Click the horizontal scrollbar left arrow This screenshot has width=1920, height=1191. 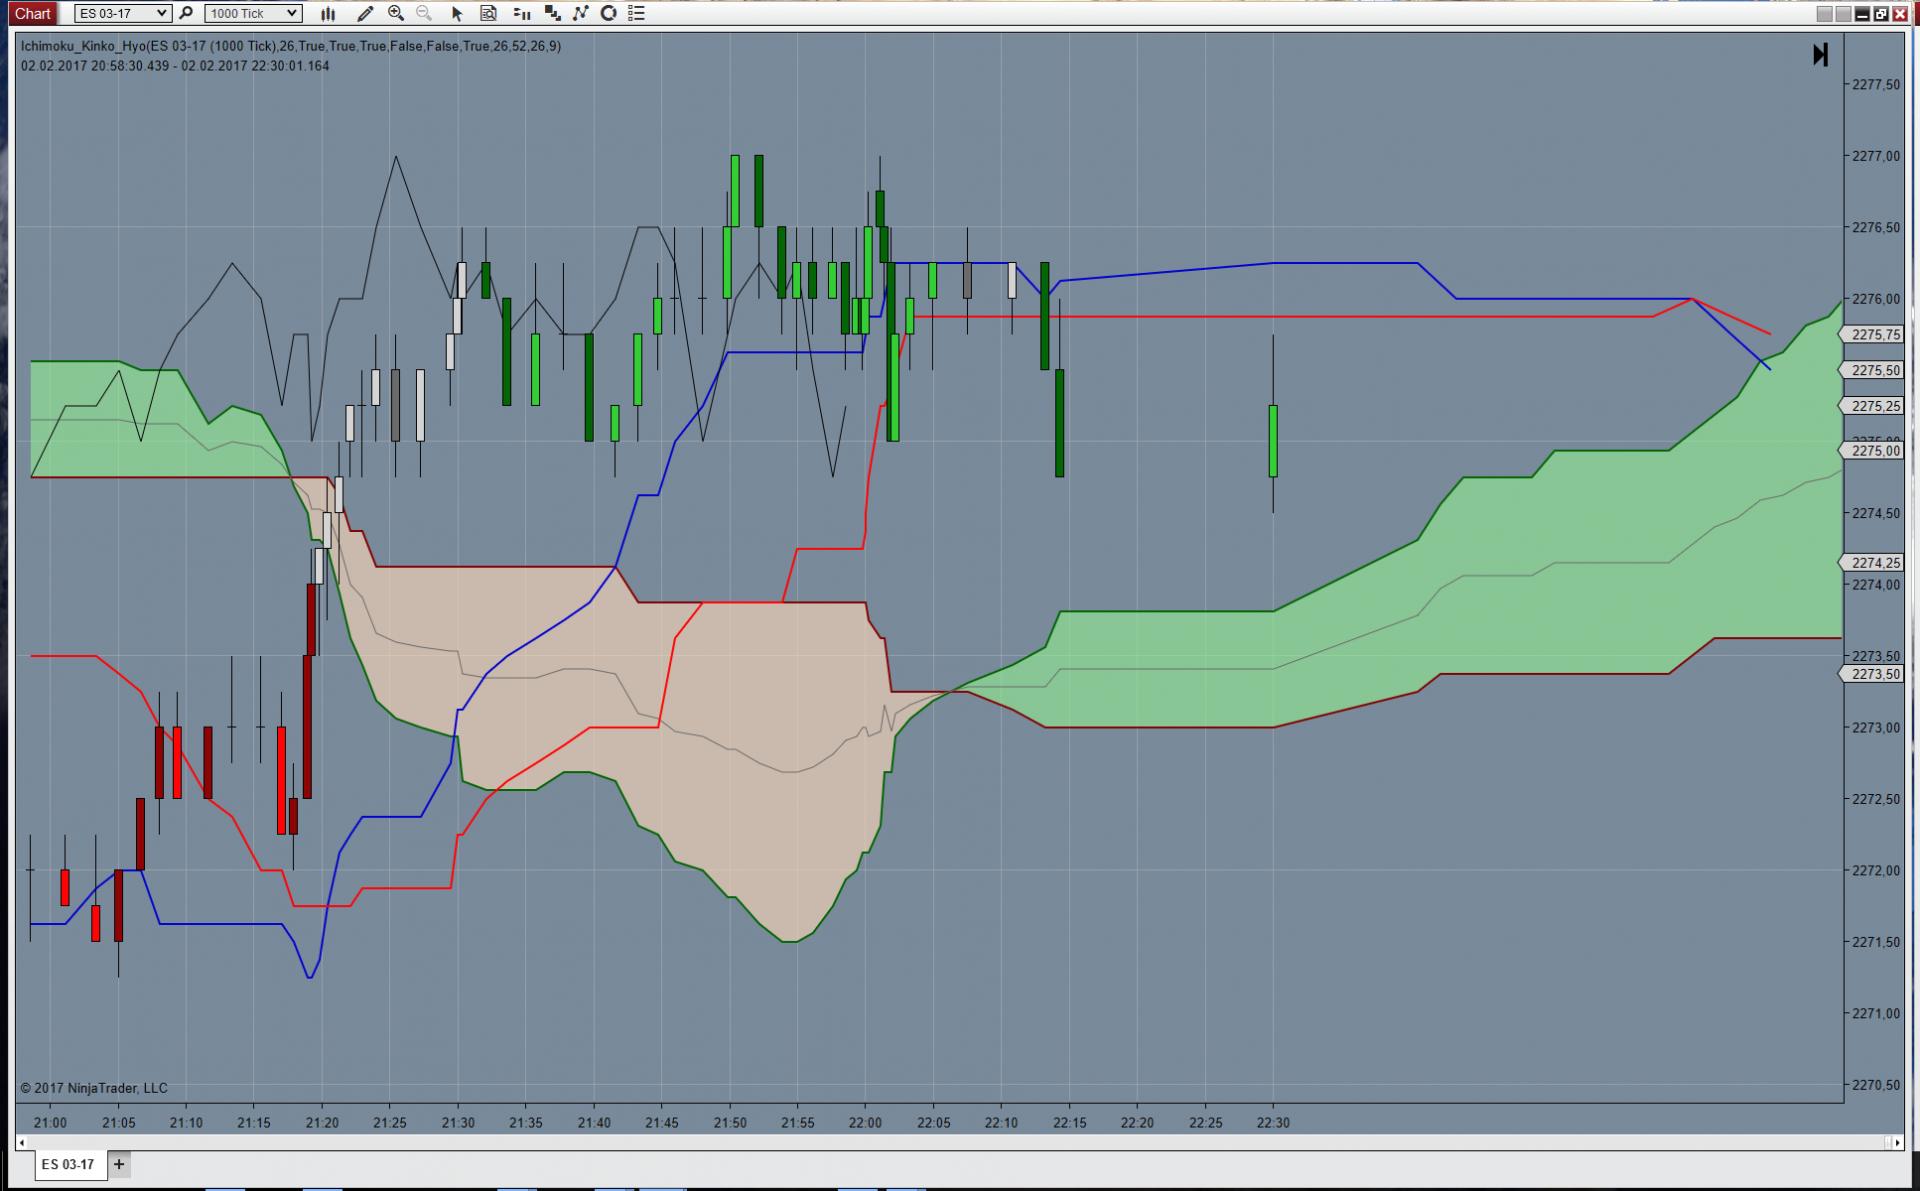22,1142
